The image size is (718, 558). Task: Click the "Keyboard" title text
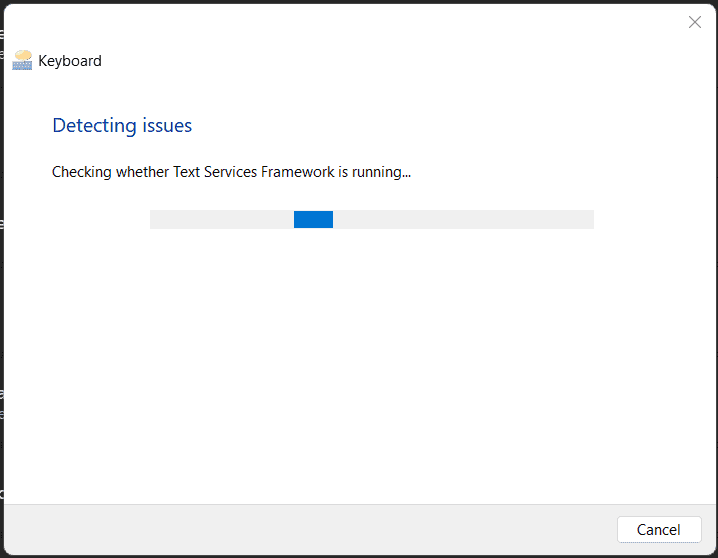point(70,61)
